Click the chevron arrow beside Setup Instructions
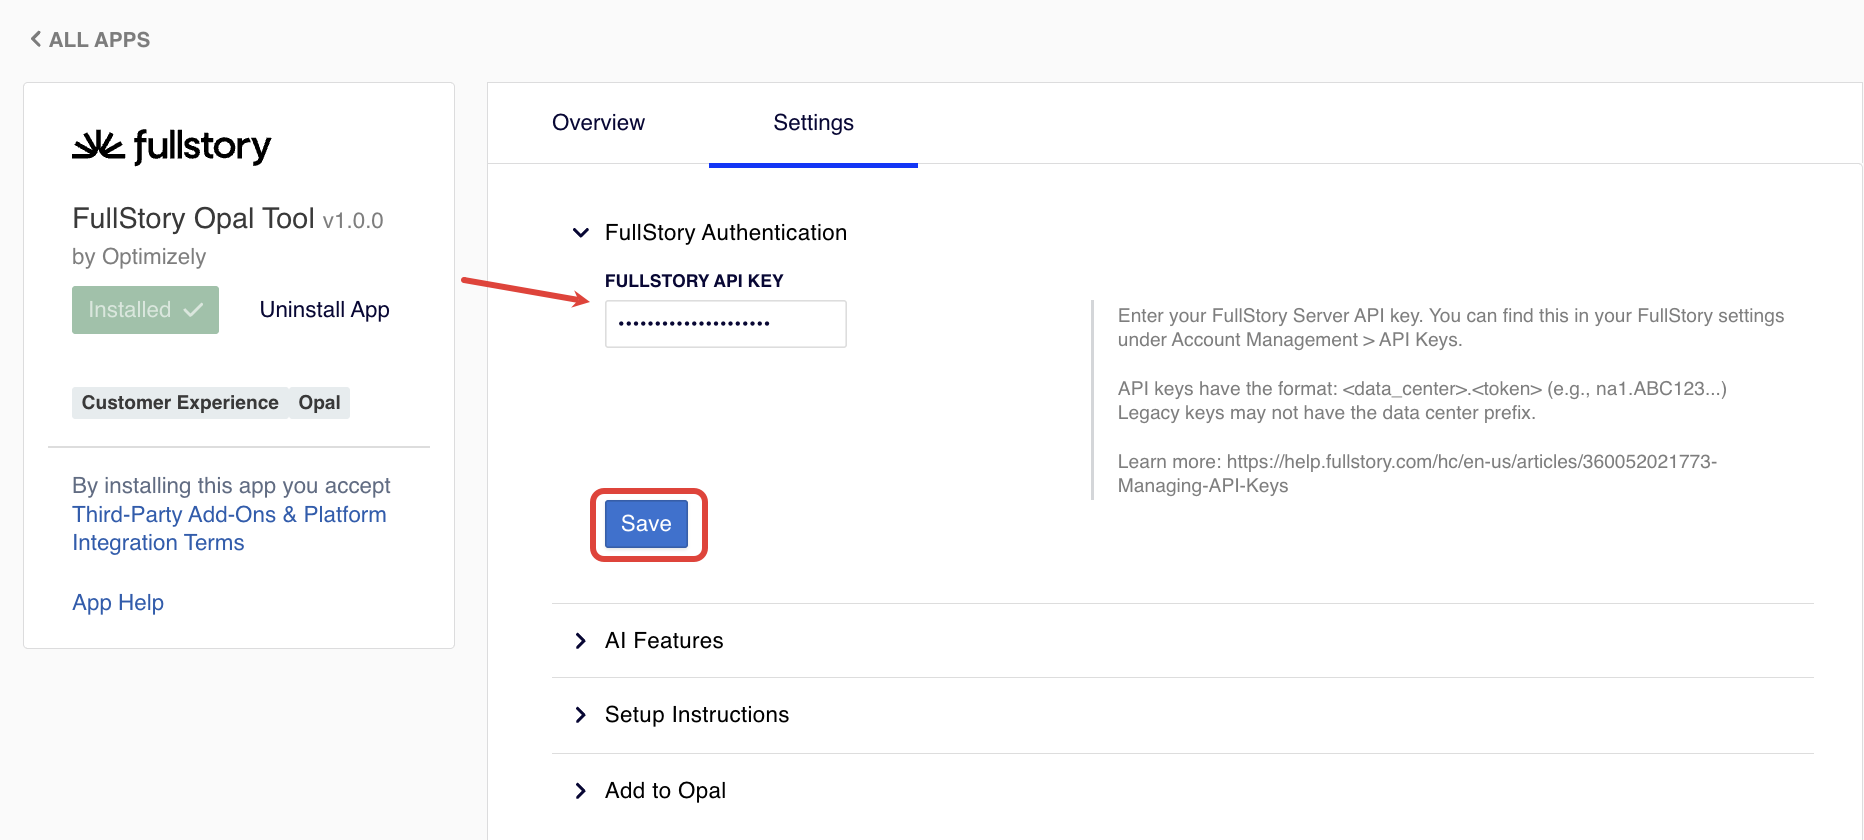The height and width of the screenshot is (840, 1864). [x=580, y=715]
